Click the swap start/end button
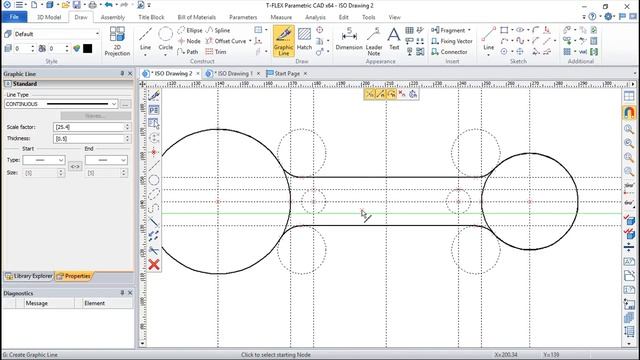The image size is (640, 360). (75, 167)
